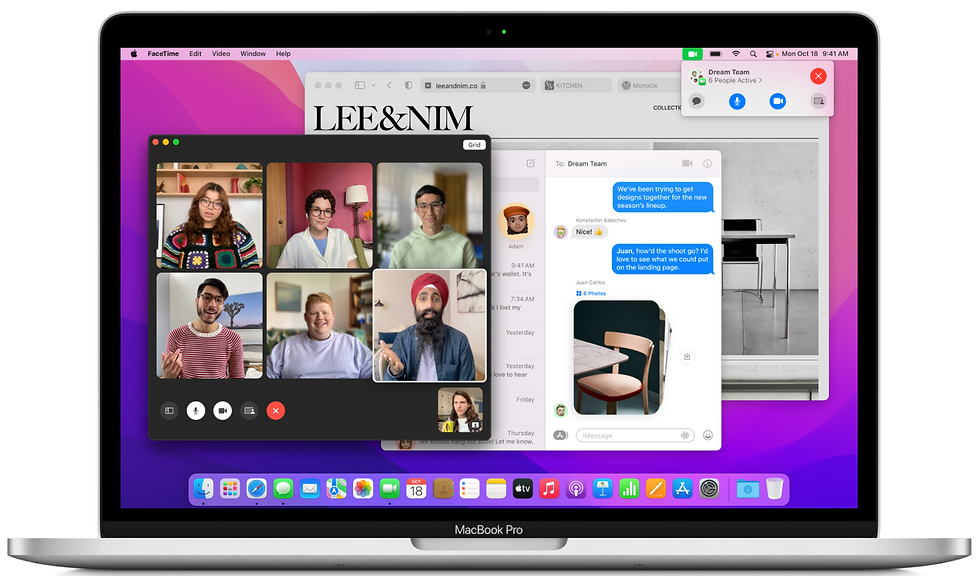Open Finder from the Dock
980x576 pixels.
point(203,489)
